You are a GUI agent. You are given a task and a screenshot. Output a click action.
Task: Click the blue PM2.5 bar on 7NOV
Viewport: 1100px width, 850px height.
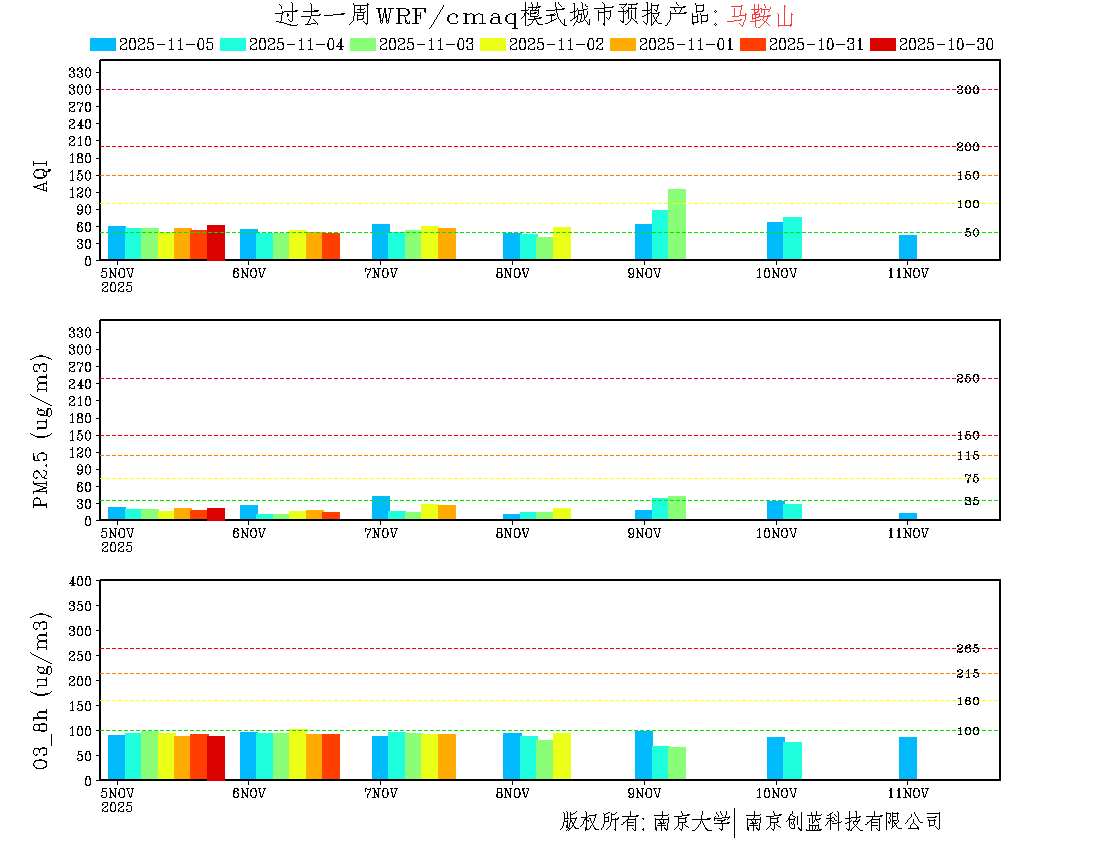tap(380, 508)
